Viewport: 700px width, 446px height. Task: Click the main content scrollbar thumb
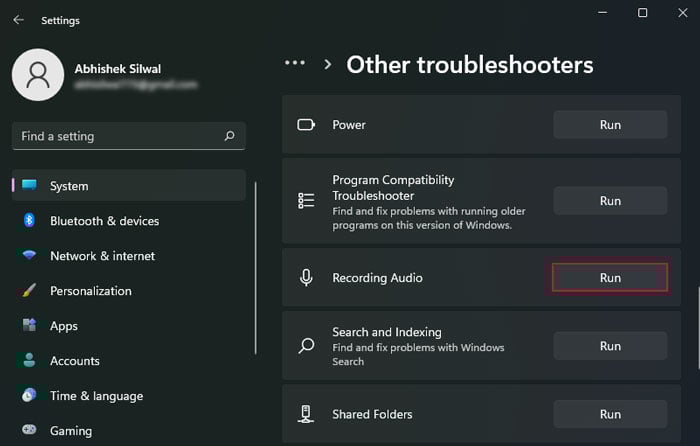pyautogui.click(x=698, y=328)
